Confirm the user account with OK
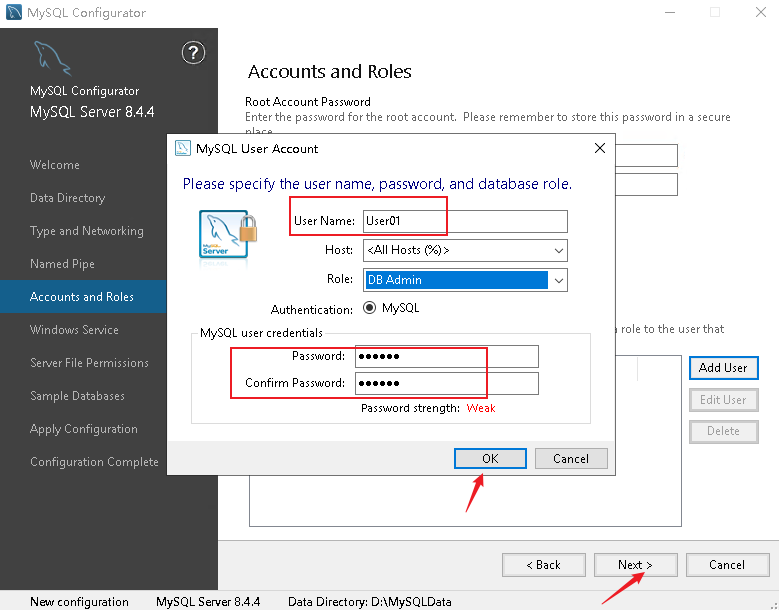Image resolution: width=779 pixels, height=610 pixels. tap(490, 458)
